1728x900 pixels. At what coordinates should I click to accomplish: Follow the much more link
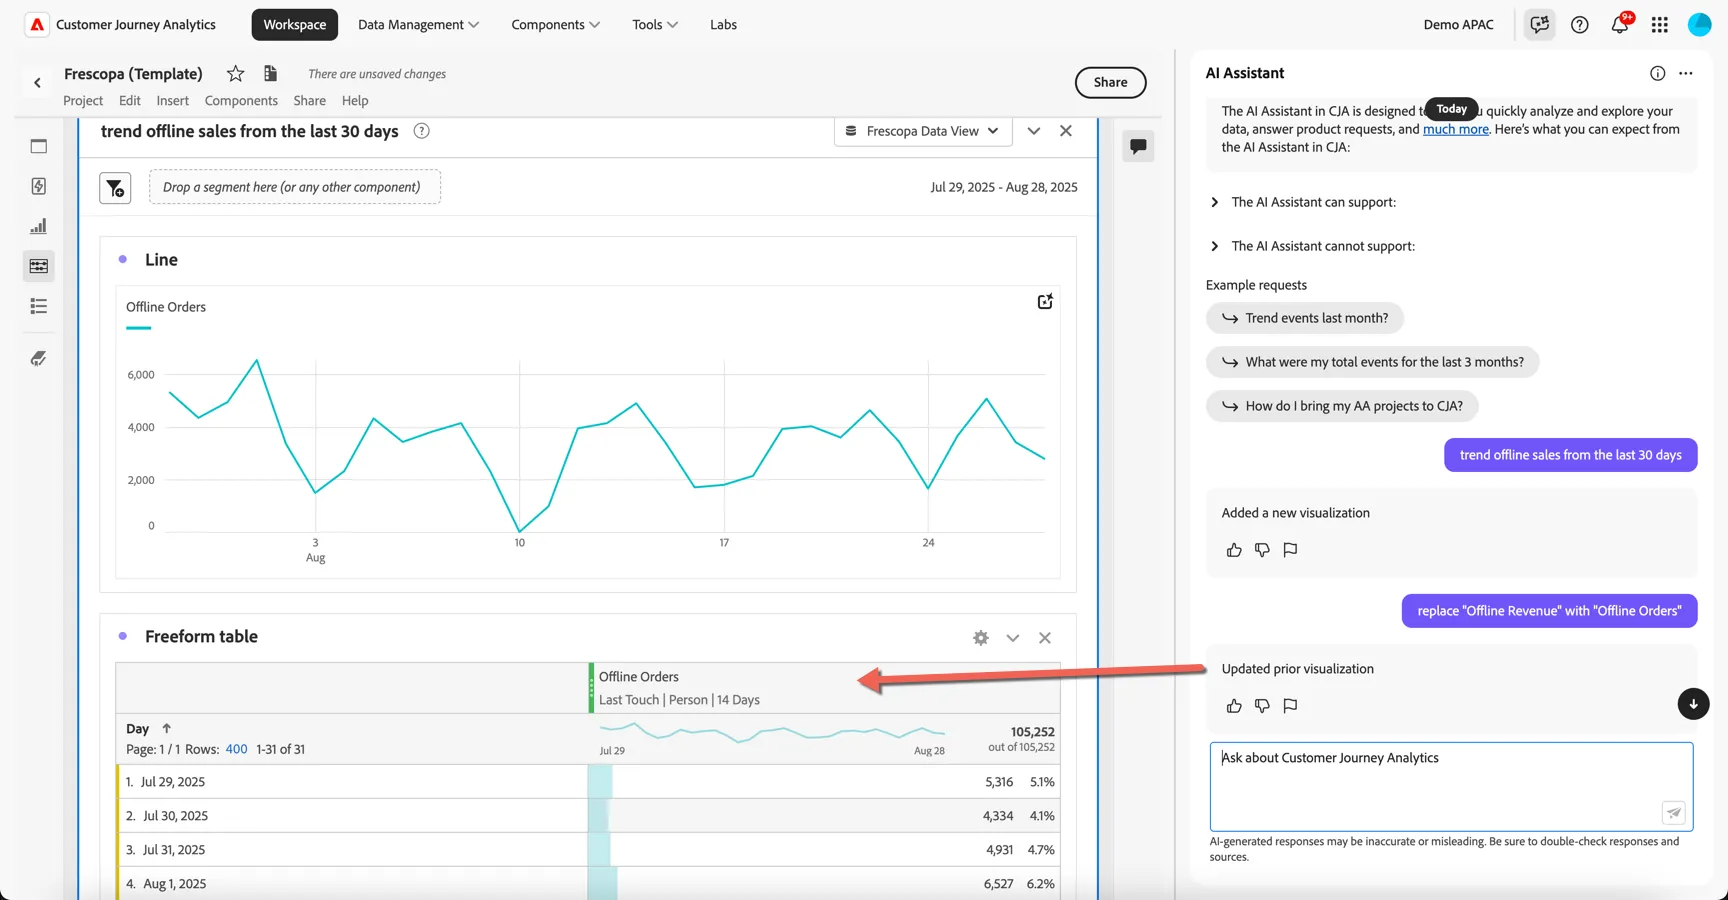[x=1455, y=129]
